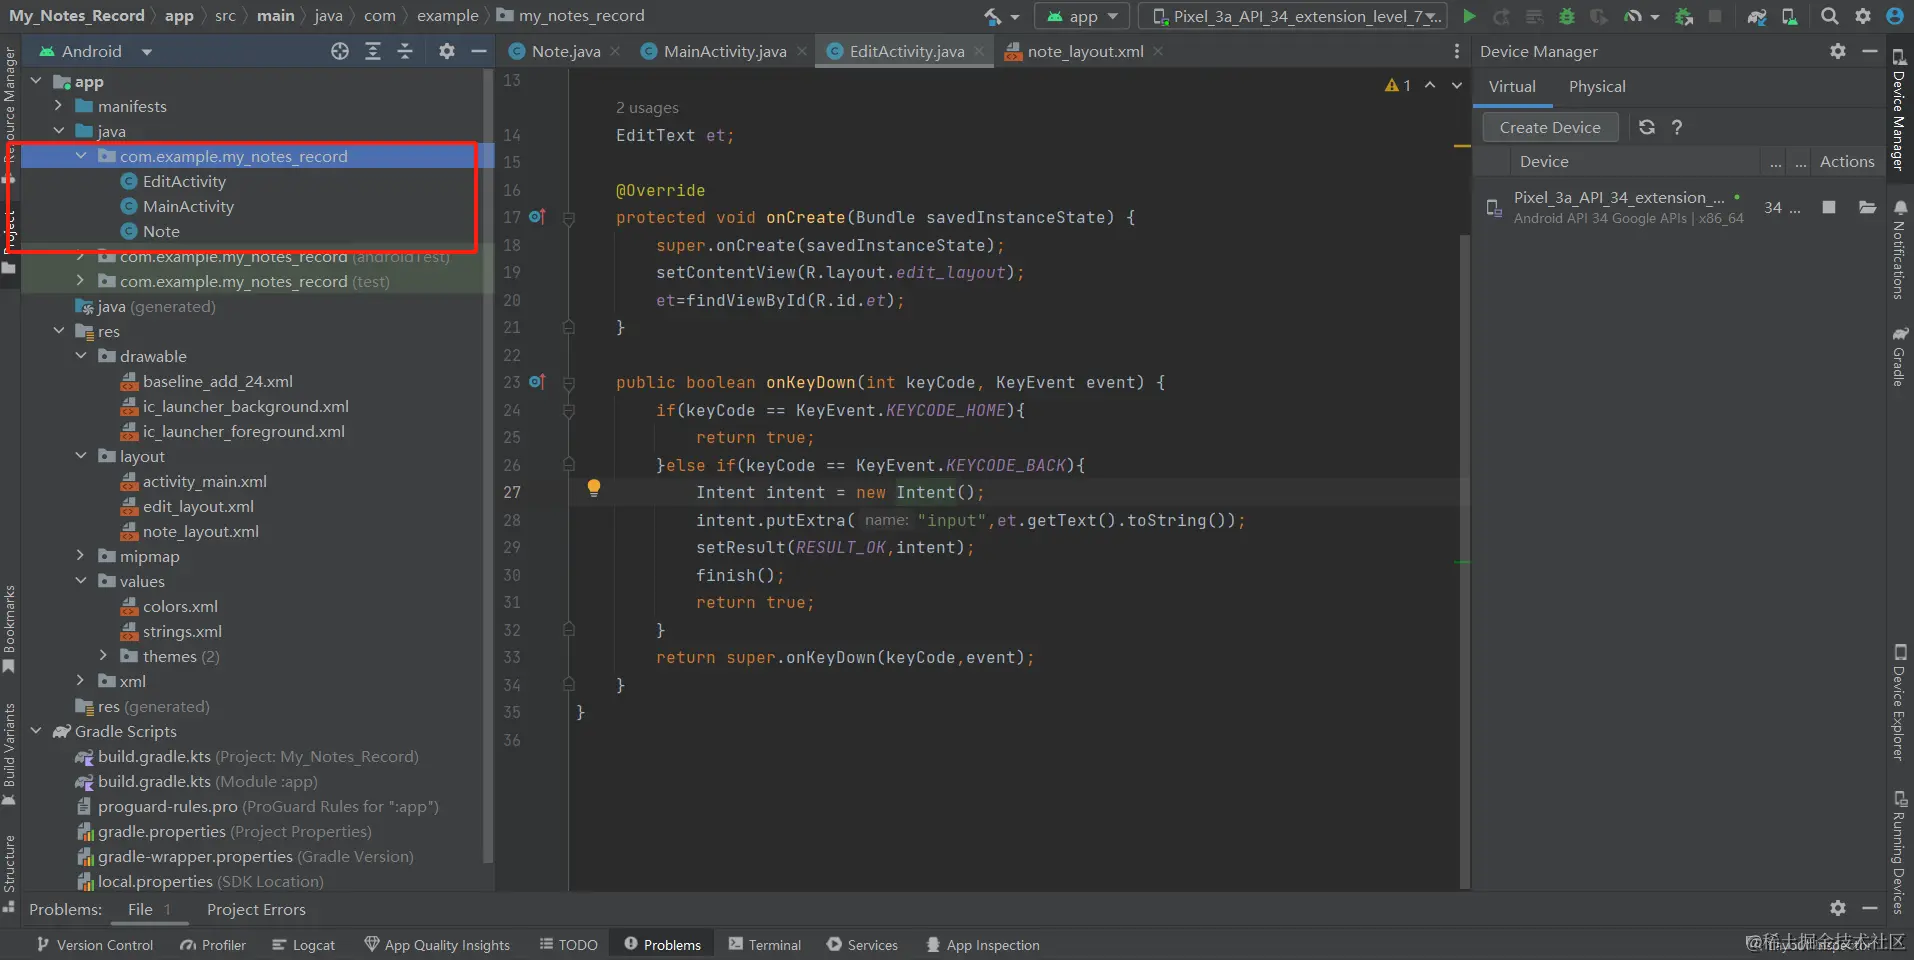
Task: Open Device Manager help question mark
Action: [1677, 127]
